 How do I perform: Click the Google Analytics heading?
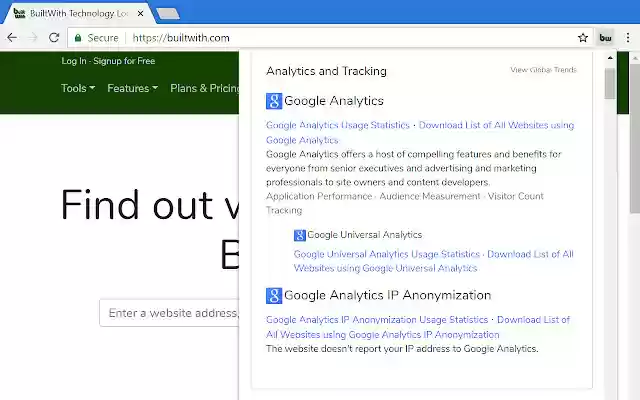click(x=333, y=101)
